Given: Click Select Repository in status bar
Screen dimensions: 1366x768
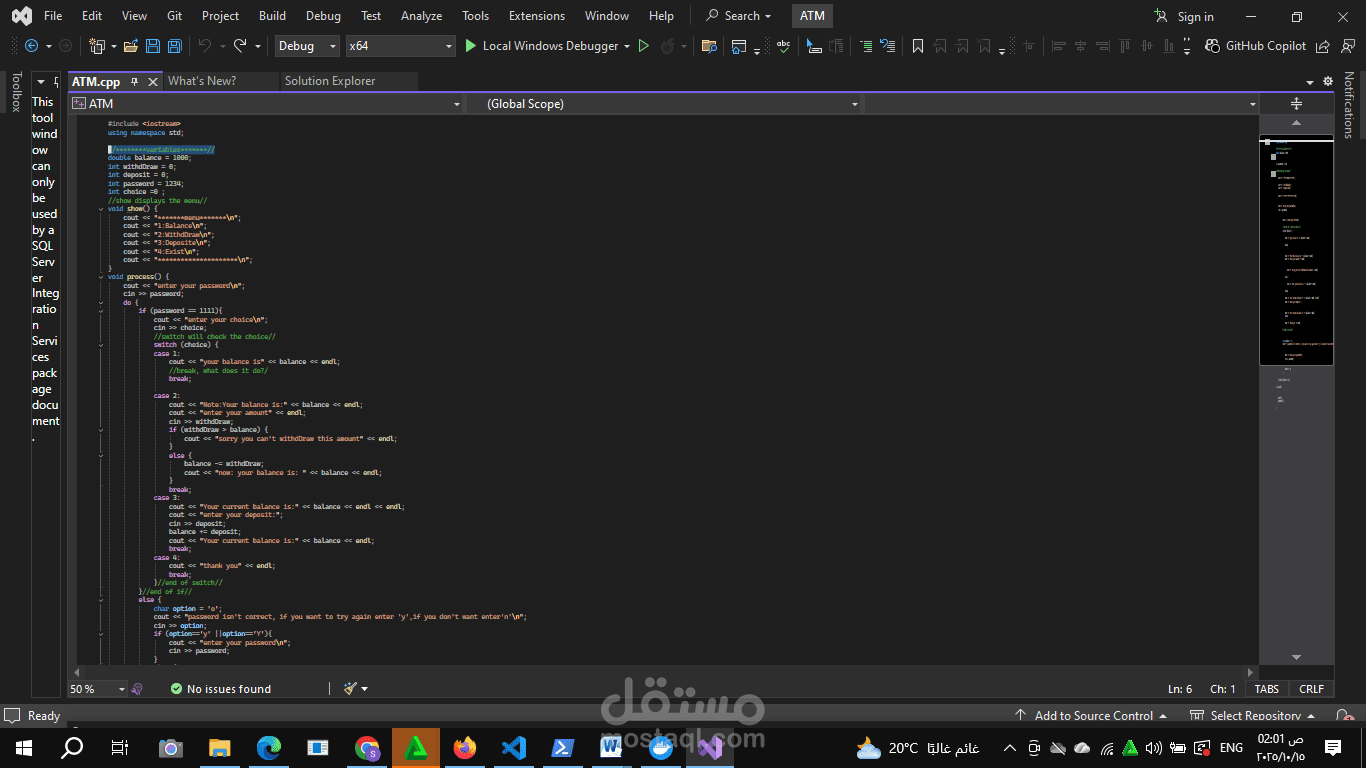Looking at the screenshot, I should click(1253, 715).
